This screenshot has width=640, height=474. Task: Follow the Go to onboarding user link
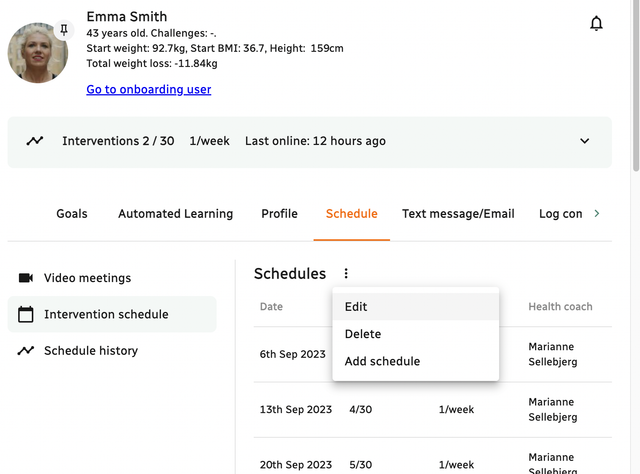tap(149, 89)
